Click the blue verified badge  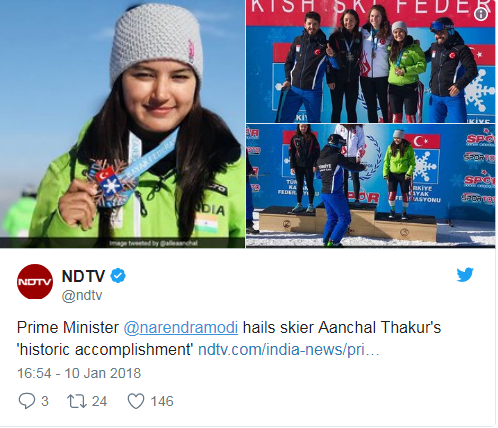118,276
